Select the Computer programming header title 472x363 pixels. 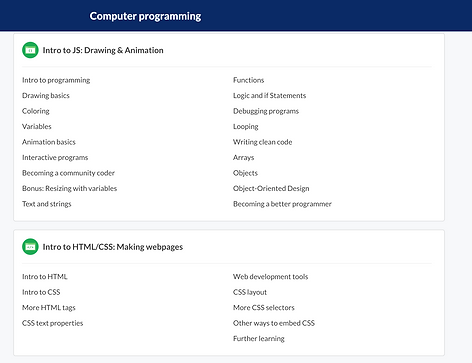[145, 16]
